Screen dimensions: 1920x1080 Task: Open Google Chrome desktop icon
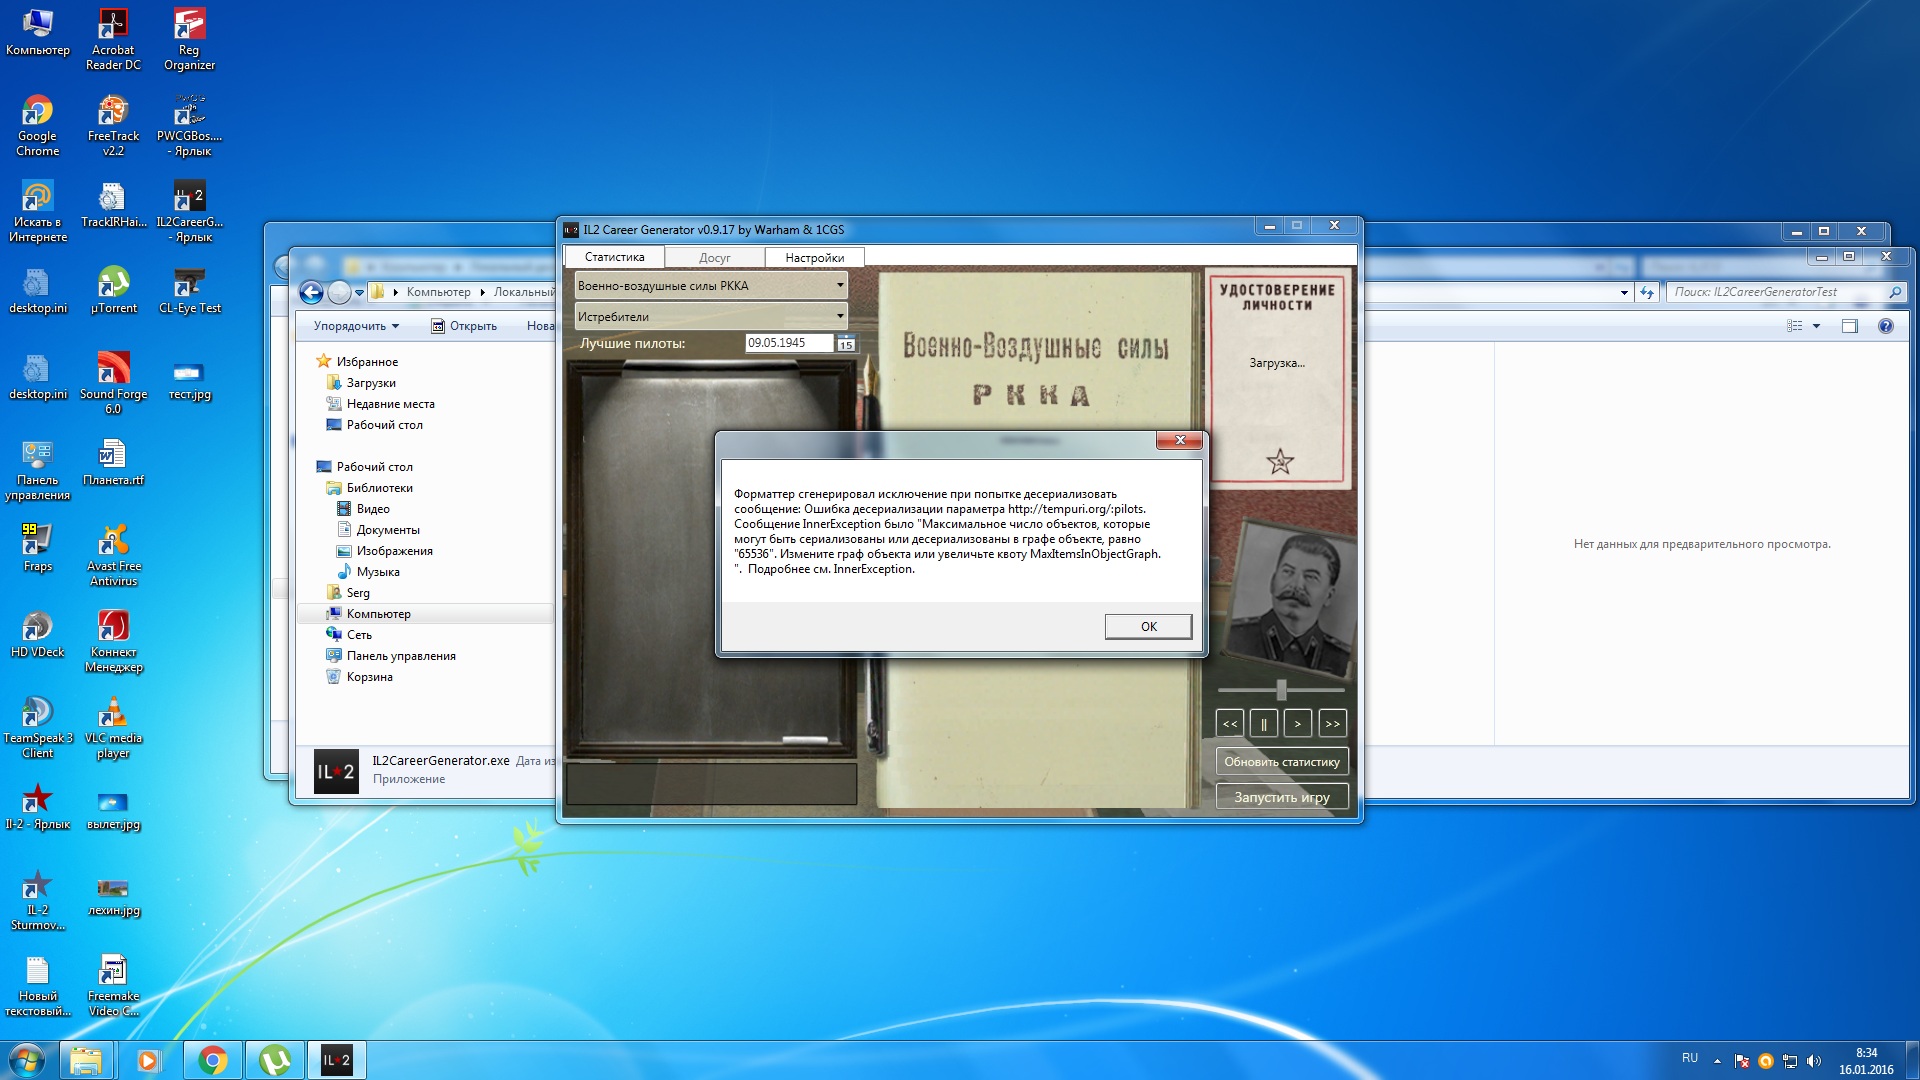(37, 126)
